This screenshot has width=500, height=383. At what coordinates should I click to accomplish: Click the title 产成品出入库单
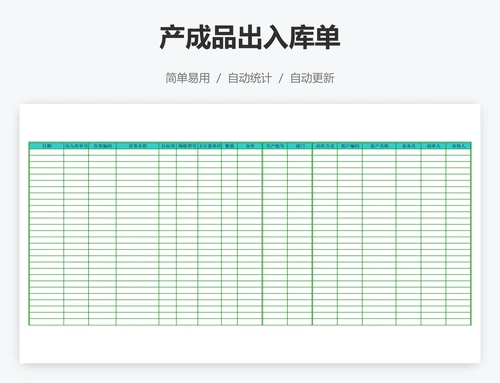(x=250, y=37)
